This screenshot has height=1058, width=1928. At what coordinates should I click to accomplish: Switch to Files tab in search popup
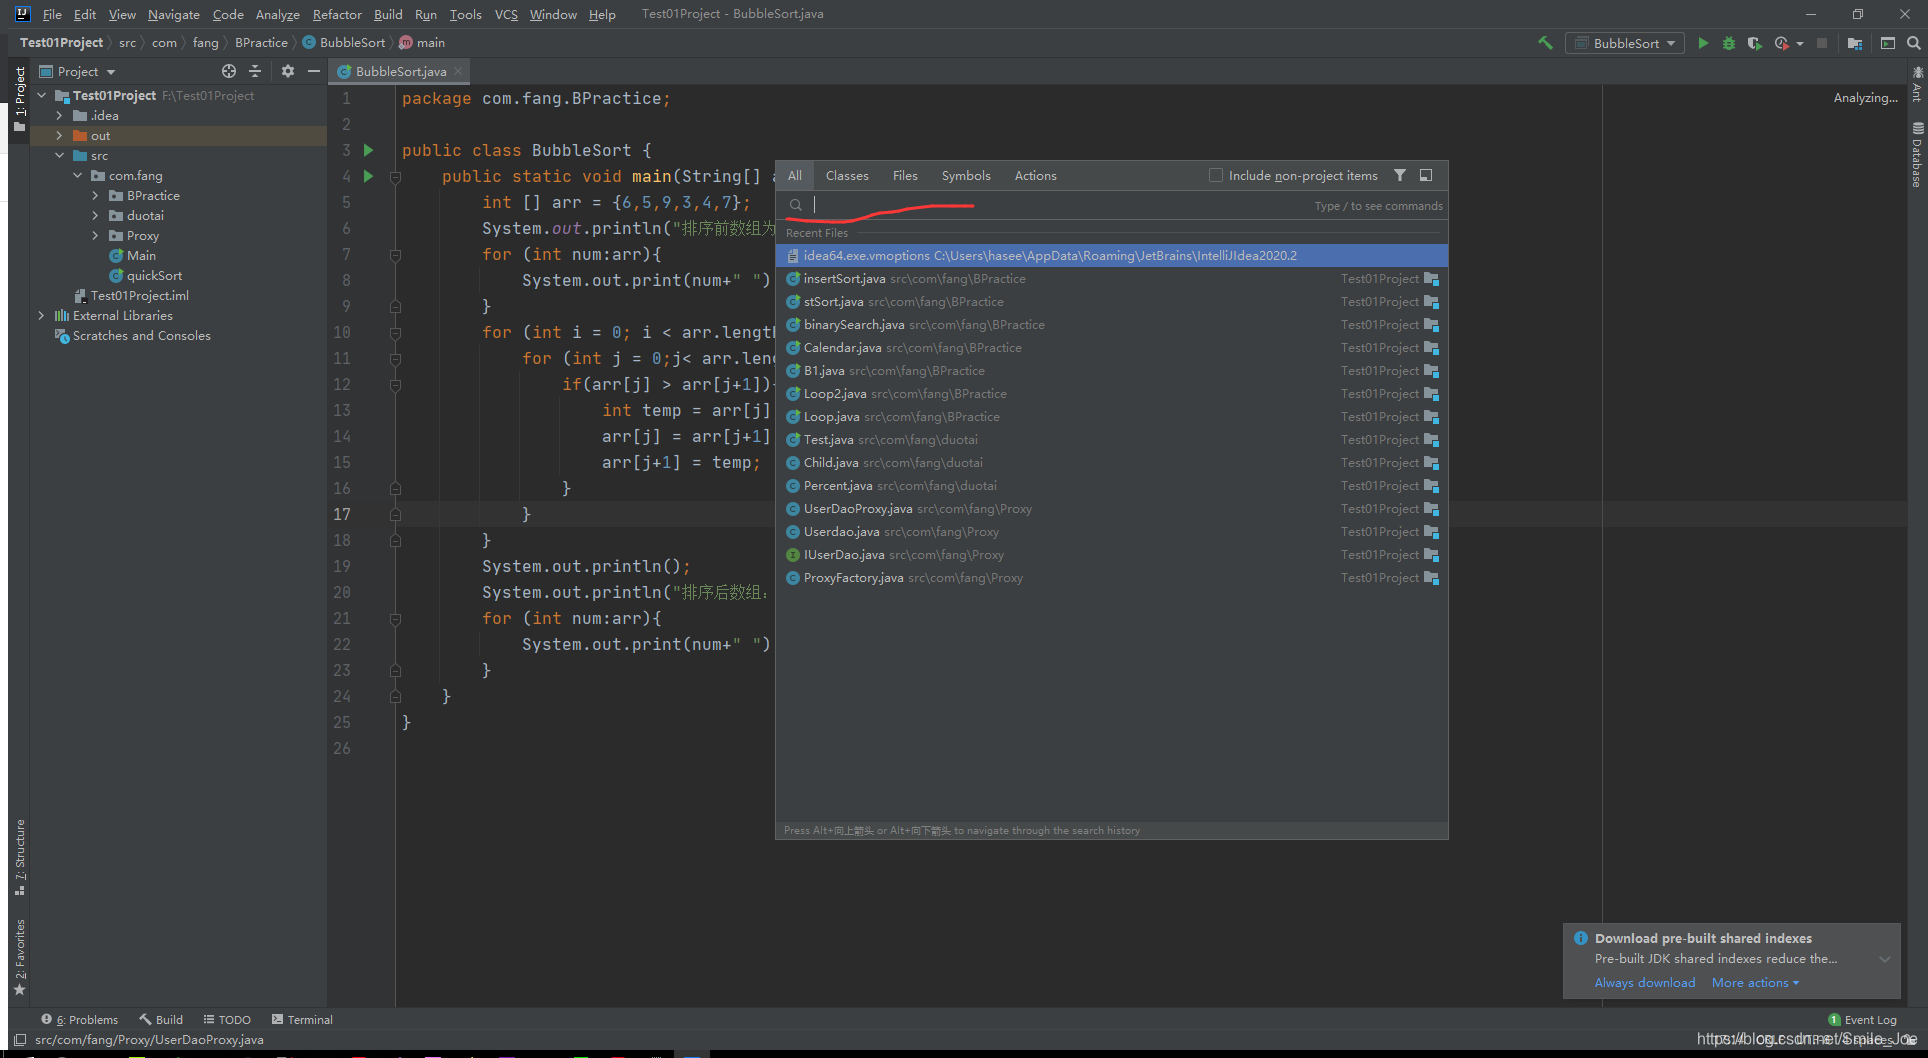905,175
